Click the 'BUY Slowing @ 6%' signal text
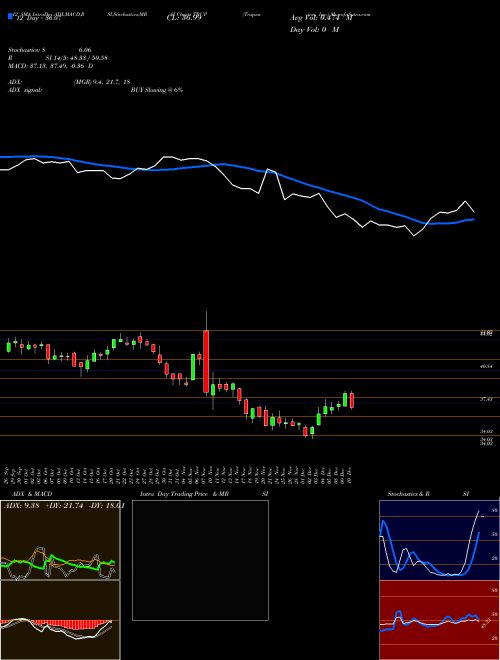500x660 pixels. click(157, 90)
